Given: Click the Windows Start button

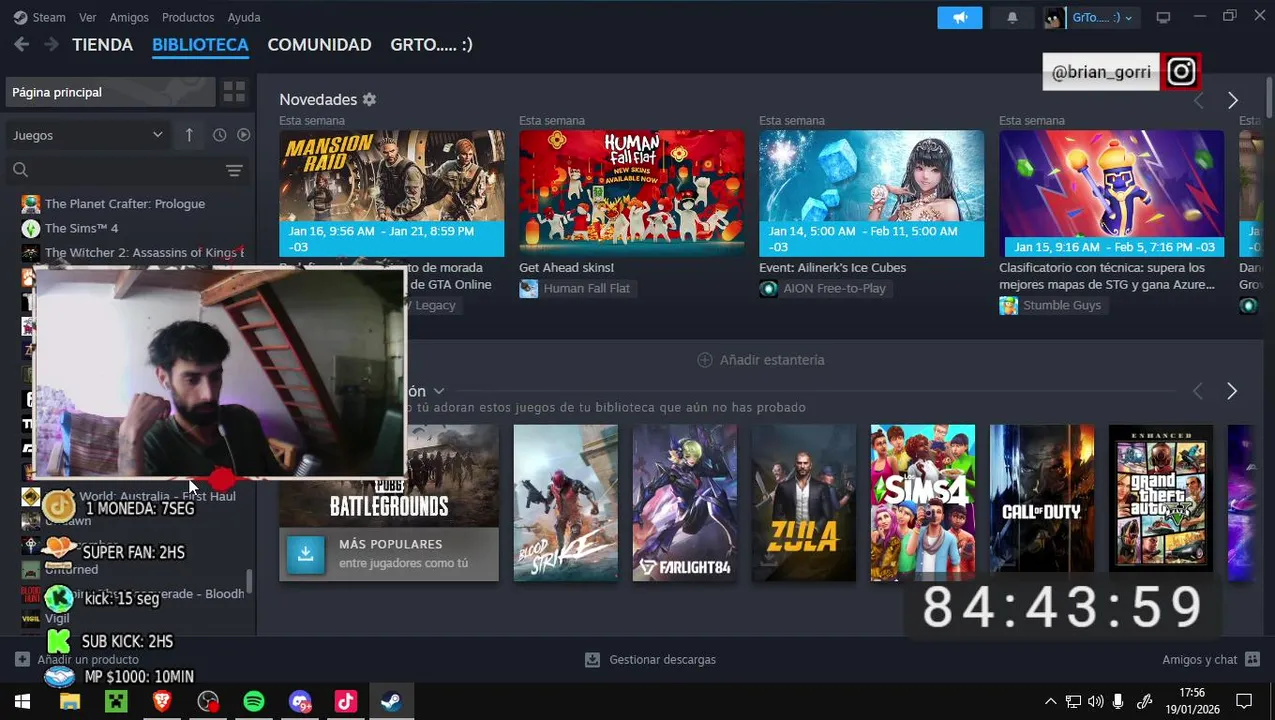Looking at the screenshot, I should 22,702.
